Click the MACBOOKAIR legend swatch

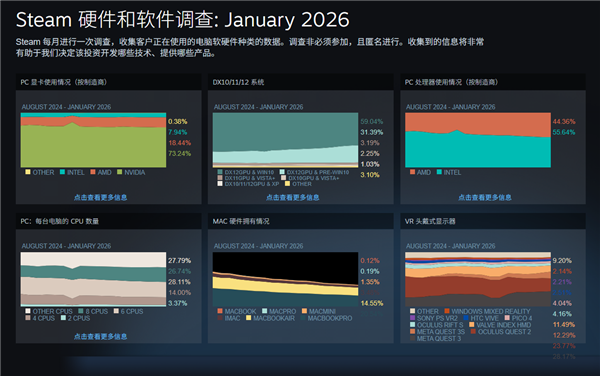pos(249,318)
